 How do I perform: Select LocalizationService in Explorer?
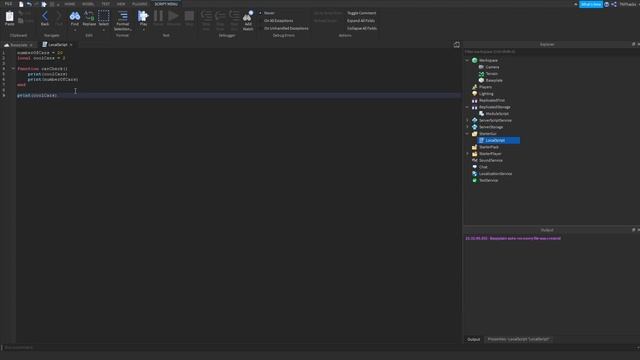coord(495,174)
